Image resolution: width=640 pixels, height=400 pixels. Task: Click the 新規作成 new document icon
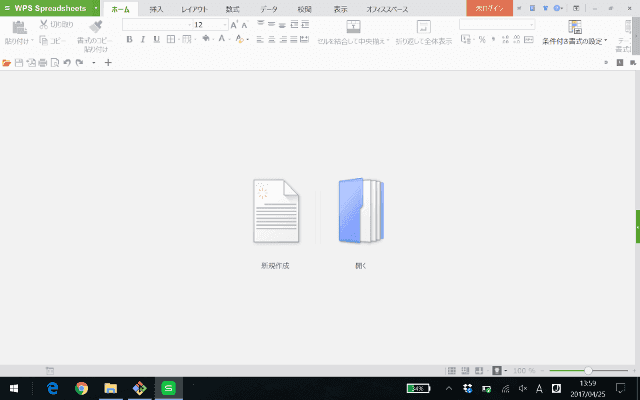coord(276,211)
